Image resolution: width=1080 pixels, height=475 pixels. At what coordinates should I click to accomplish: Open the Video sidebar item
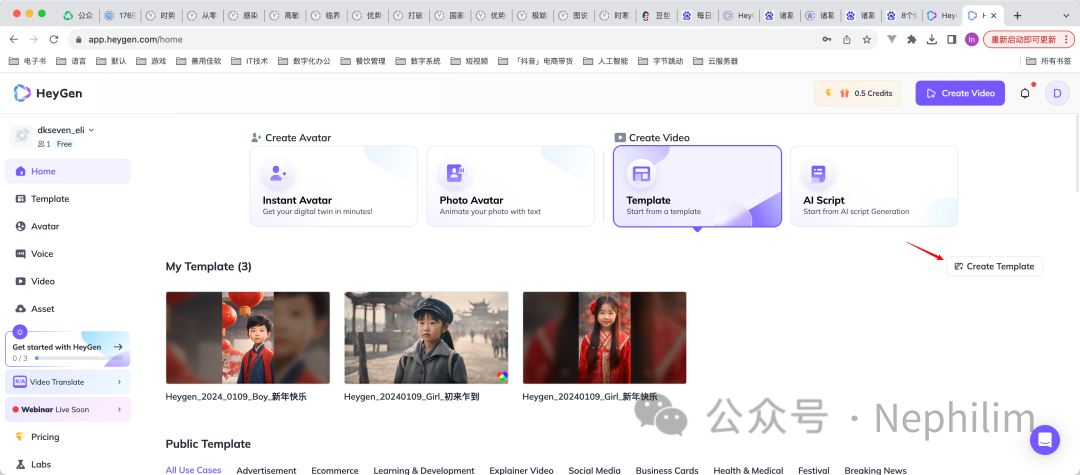[68, 282]
